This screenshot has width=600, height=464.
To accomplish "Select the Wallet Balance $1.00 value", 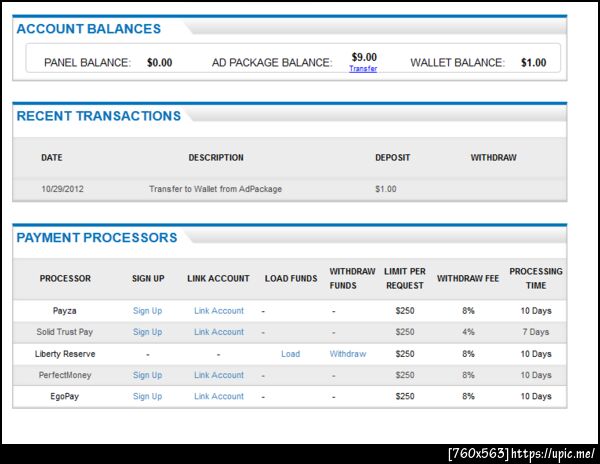I will pos(533,62).
